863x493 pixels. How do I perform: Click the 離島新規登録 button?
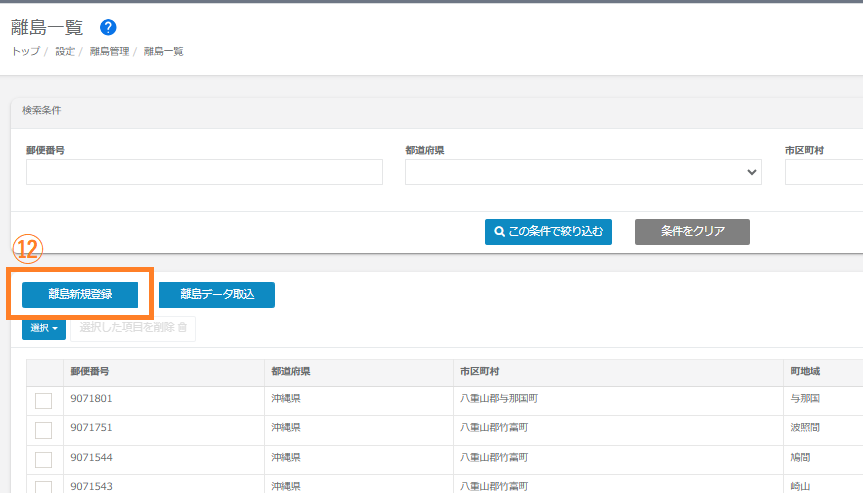pyautogui.click(x=80, y=294)
